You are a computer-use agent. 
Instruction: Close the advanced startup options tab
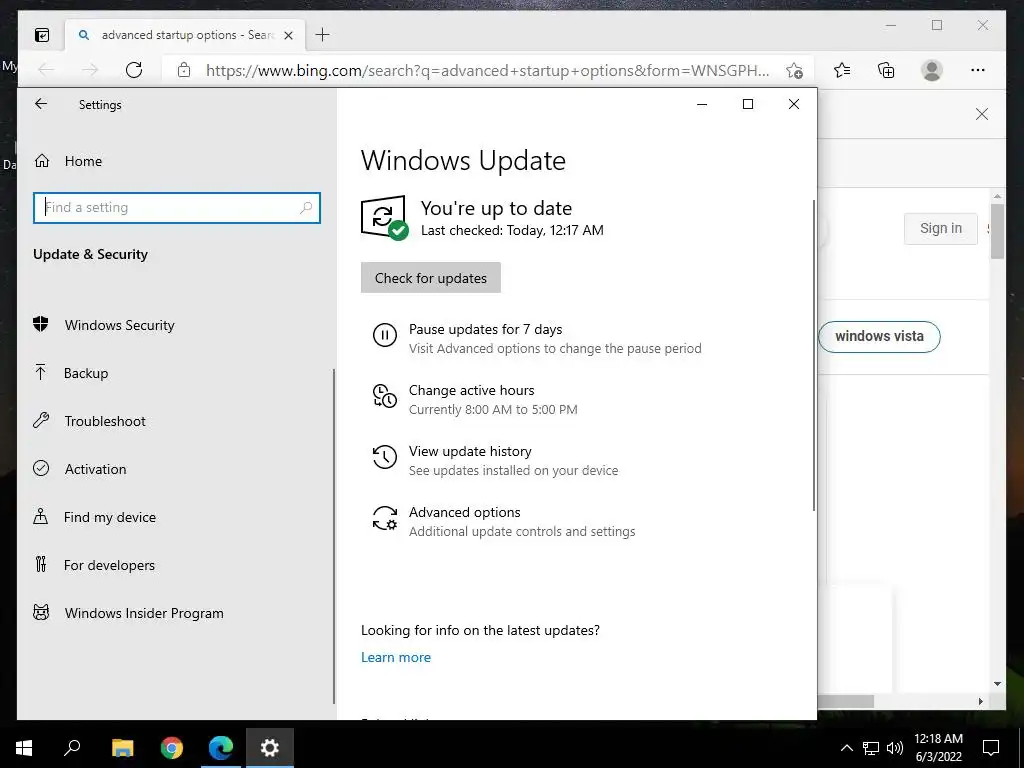click(x=288, y=35)
